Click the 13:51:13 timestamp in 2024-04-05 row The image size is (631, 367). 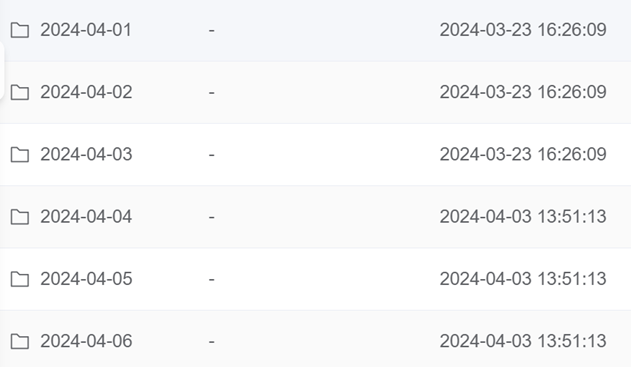(572, 279)
